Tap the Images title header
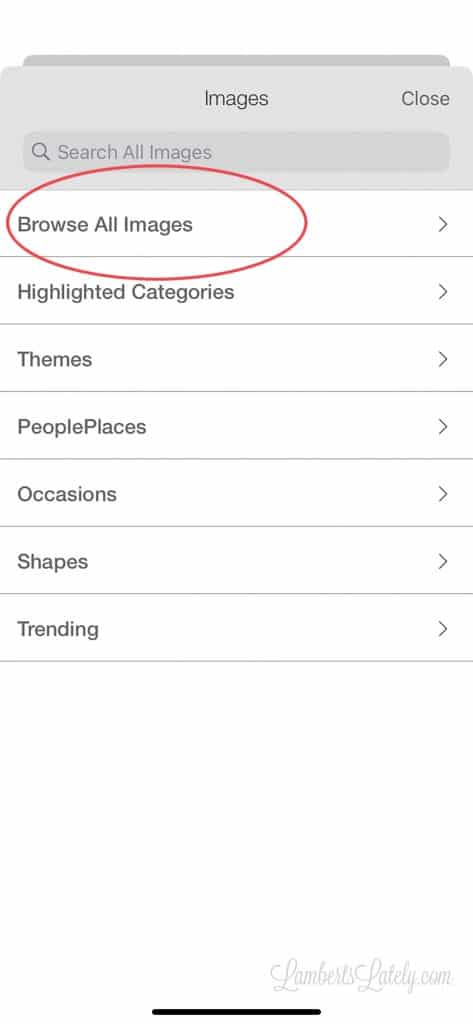This screenshot has height=1024, width=473. point(236,99)
